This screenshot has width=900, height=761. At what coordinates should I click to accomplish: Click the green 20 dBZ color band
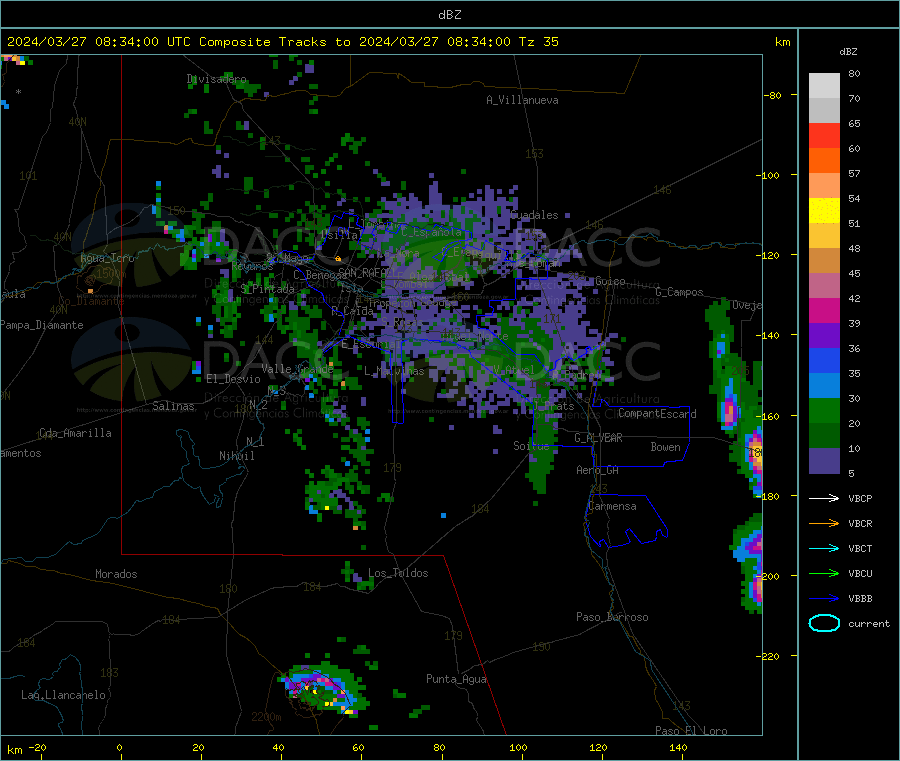[824, 410]
